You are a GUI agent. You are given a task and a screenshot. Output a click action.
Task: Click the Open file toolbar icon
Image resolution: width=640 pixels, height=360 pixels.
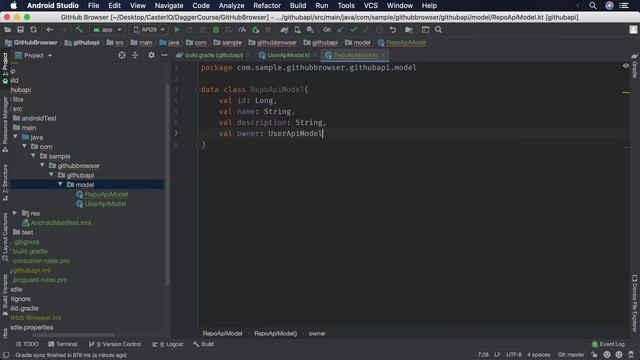[7, 30]
